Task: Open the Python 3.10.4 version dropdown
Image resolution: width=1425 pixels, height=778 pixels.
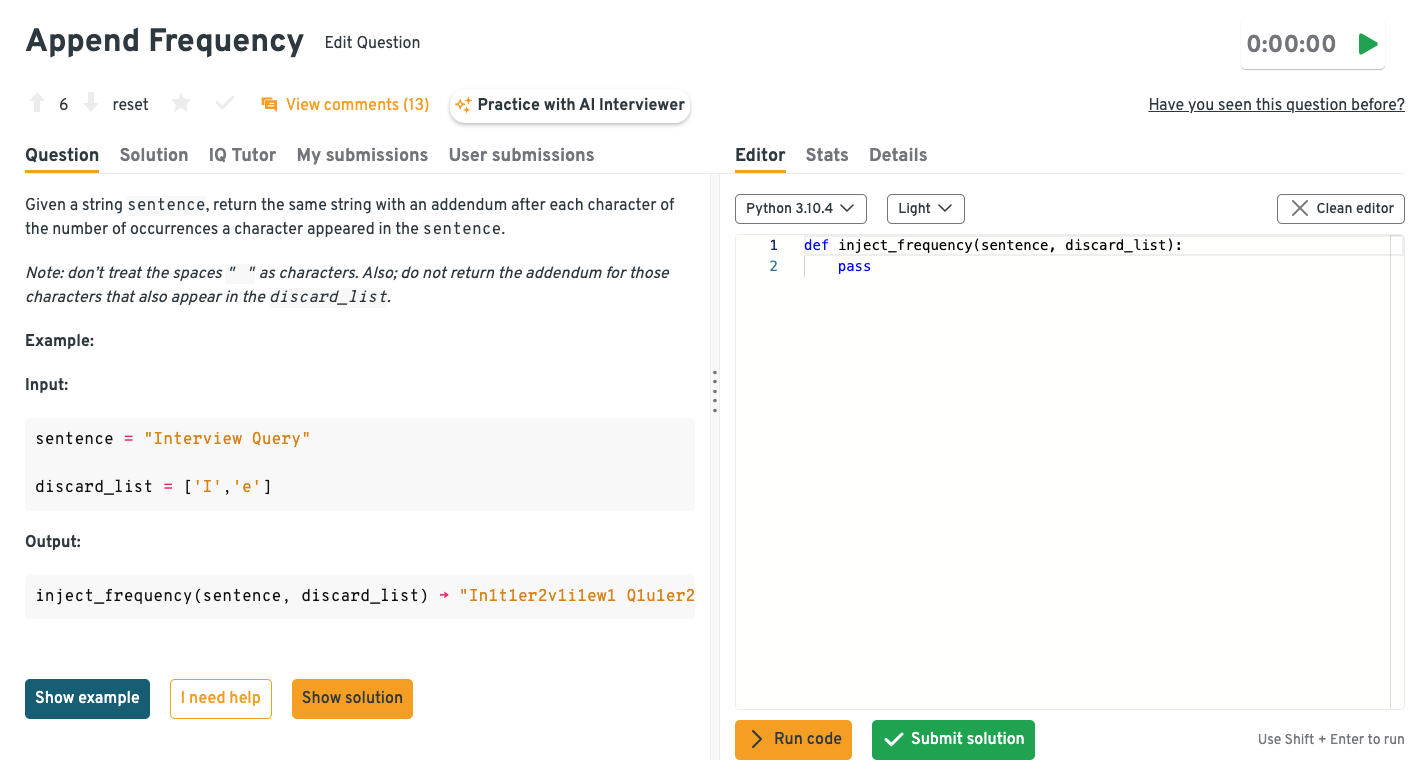Action: 800,208
